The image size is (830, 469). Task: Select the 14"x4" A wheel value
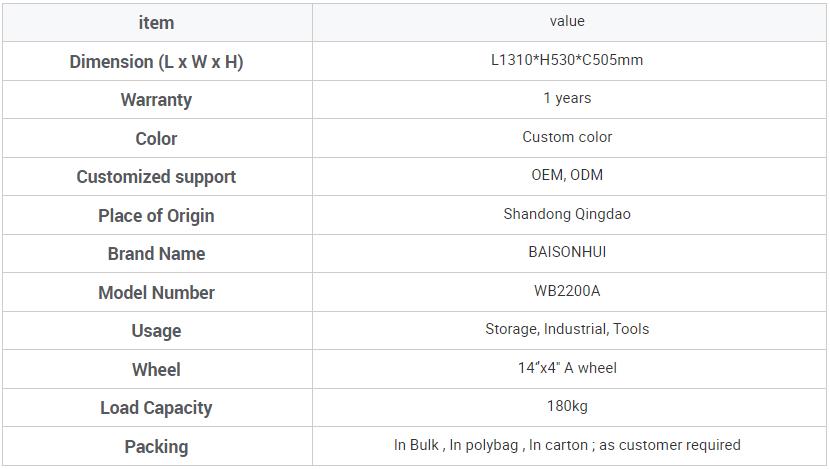(567, 368)
